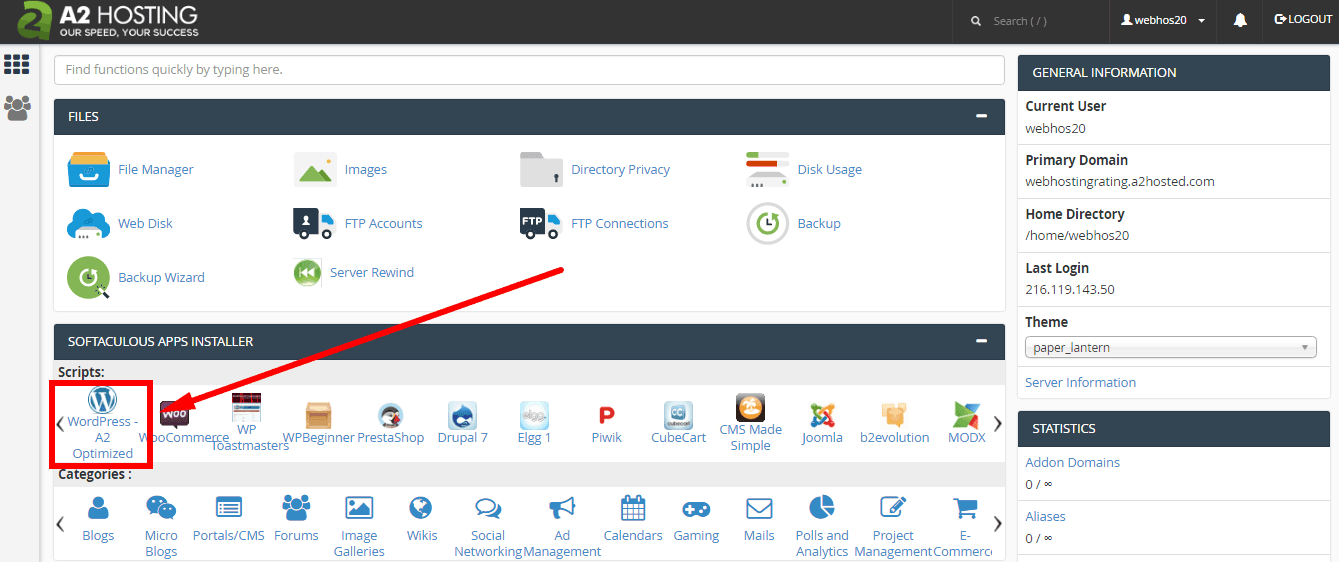Screen dimensions: 1339x562
Task: Select Drupal 7 script icon
Action: click(x=463, y=415)
